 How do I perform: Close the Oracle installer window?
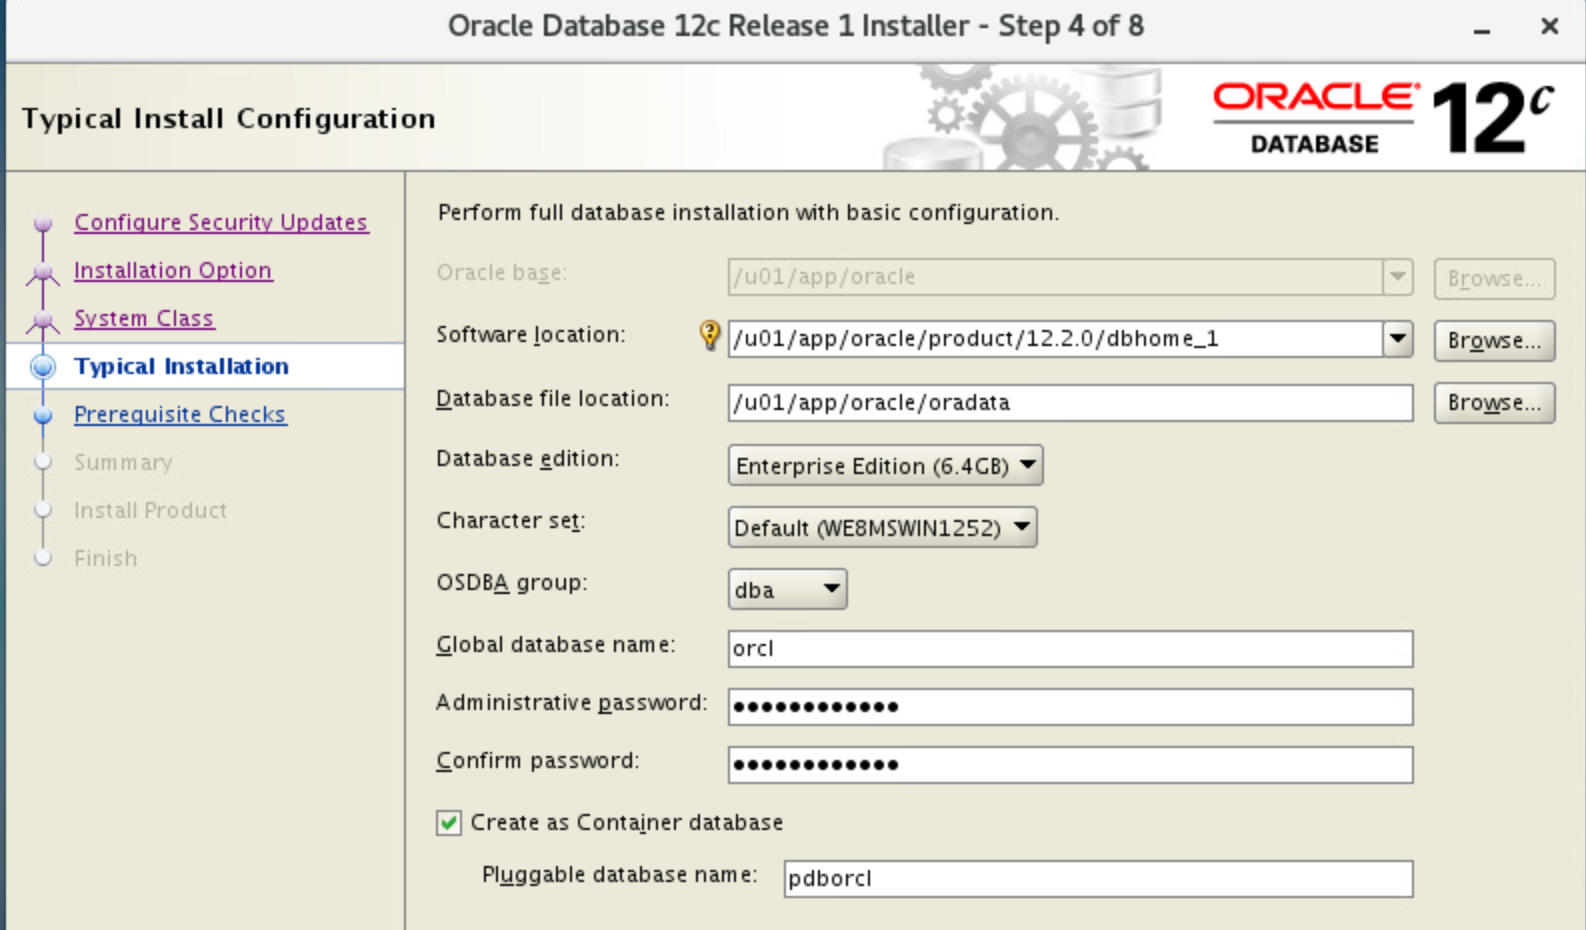(x=1549, y=26)
